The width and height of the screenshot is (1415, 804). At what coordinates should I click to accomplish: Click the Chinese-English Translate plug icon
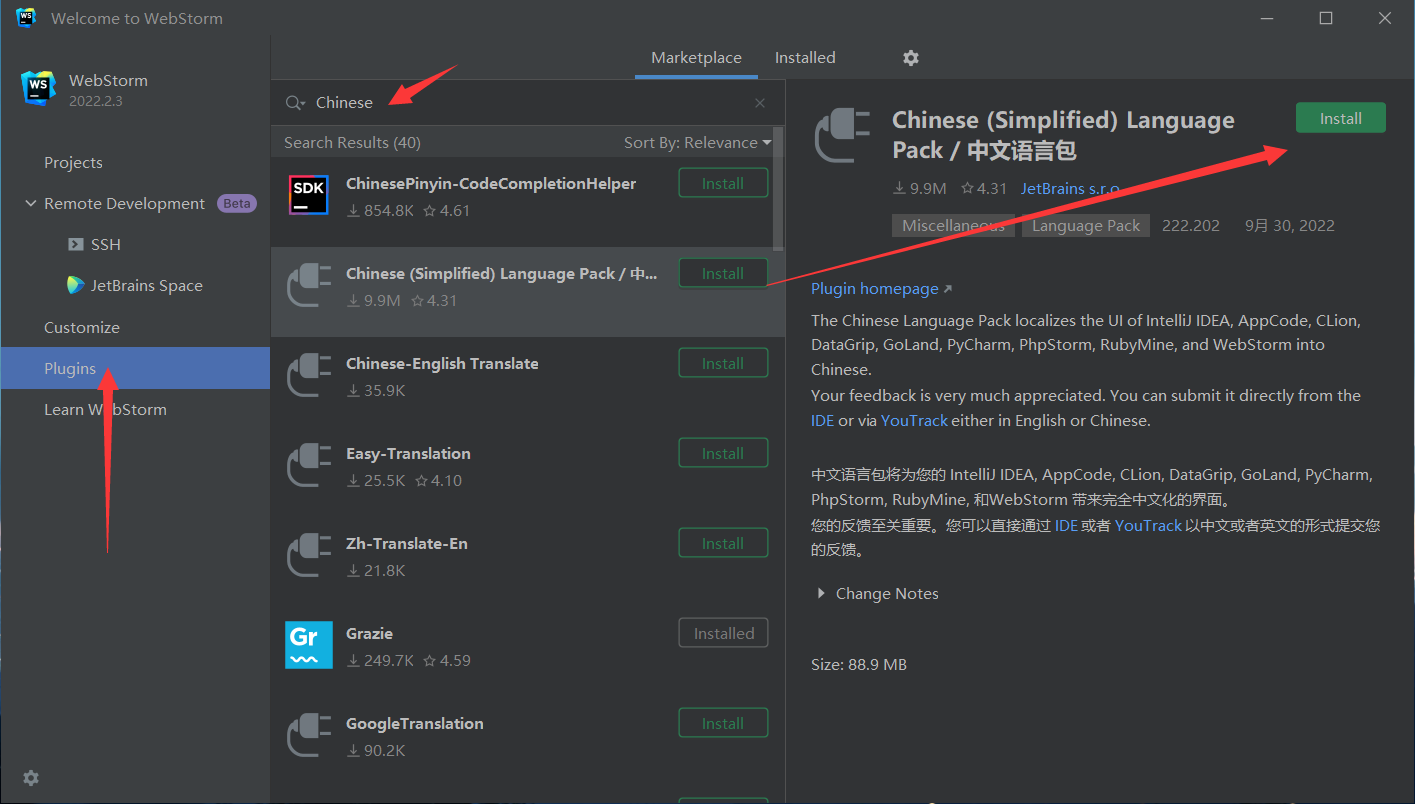(x=308, y=374)
